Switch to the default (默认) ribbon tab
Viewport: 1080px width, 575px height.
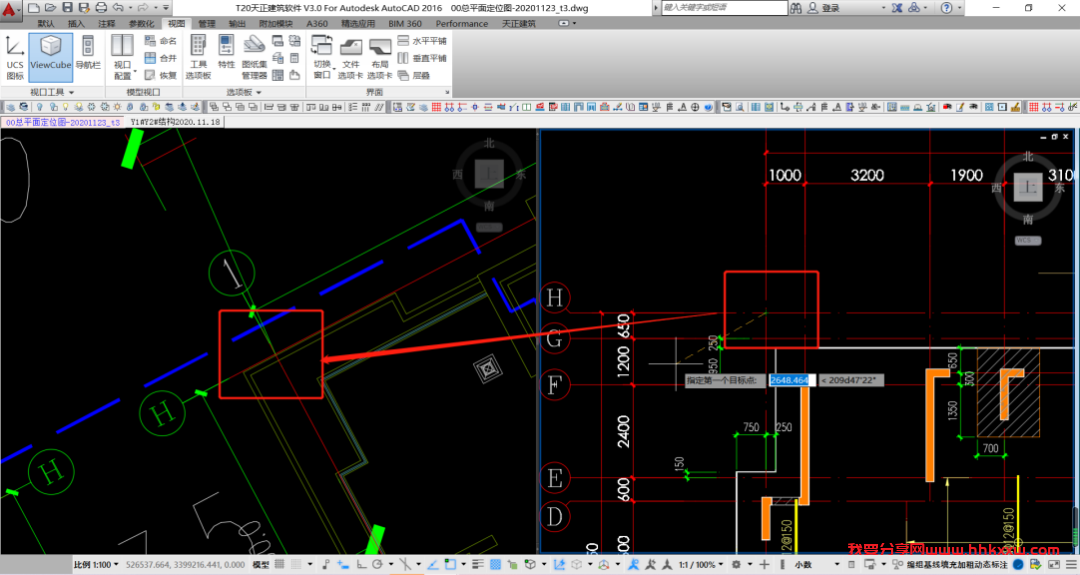click(46, 23)
